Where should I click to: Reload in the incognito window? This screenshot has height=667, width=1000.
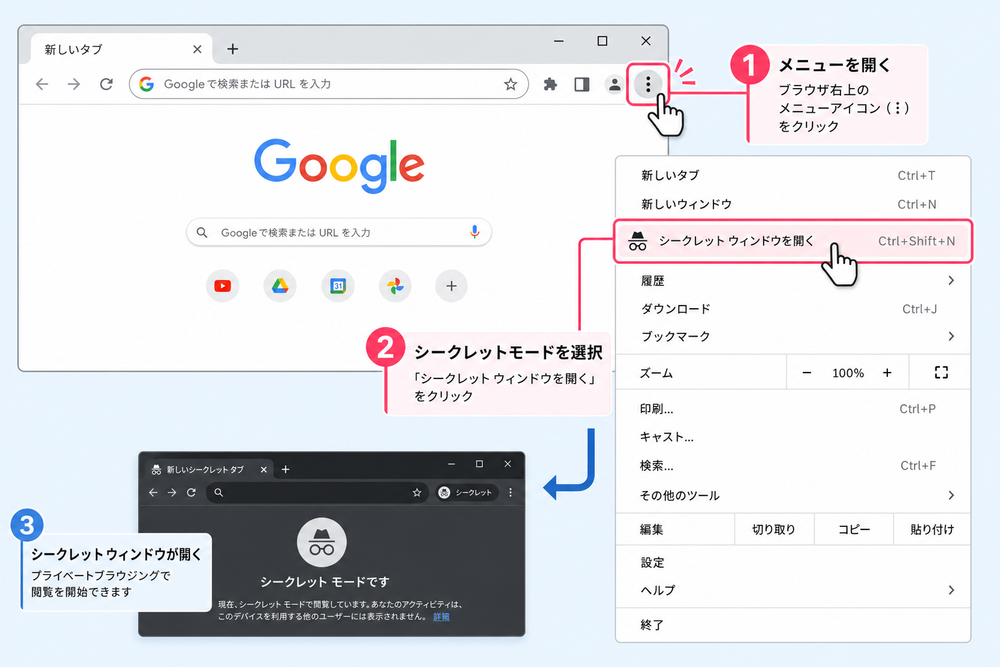(191, 492)
